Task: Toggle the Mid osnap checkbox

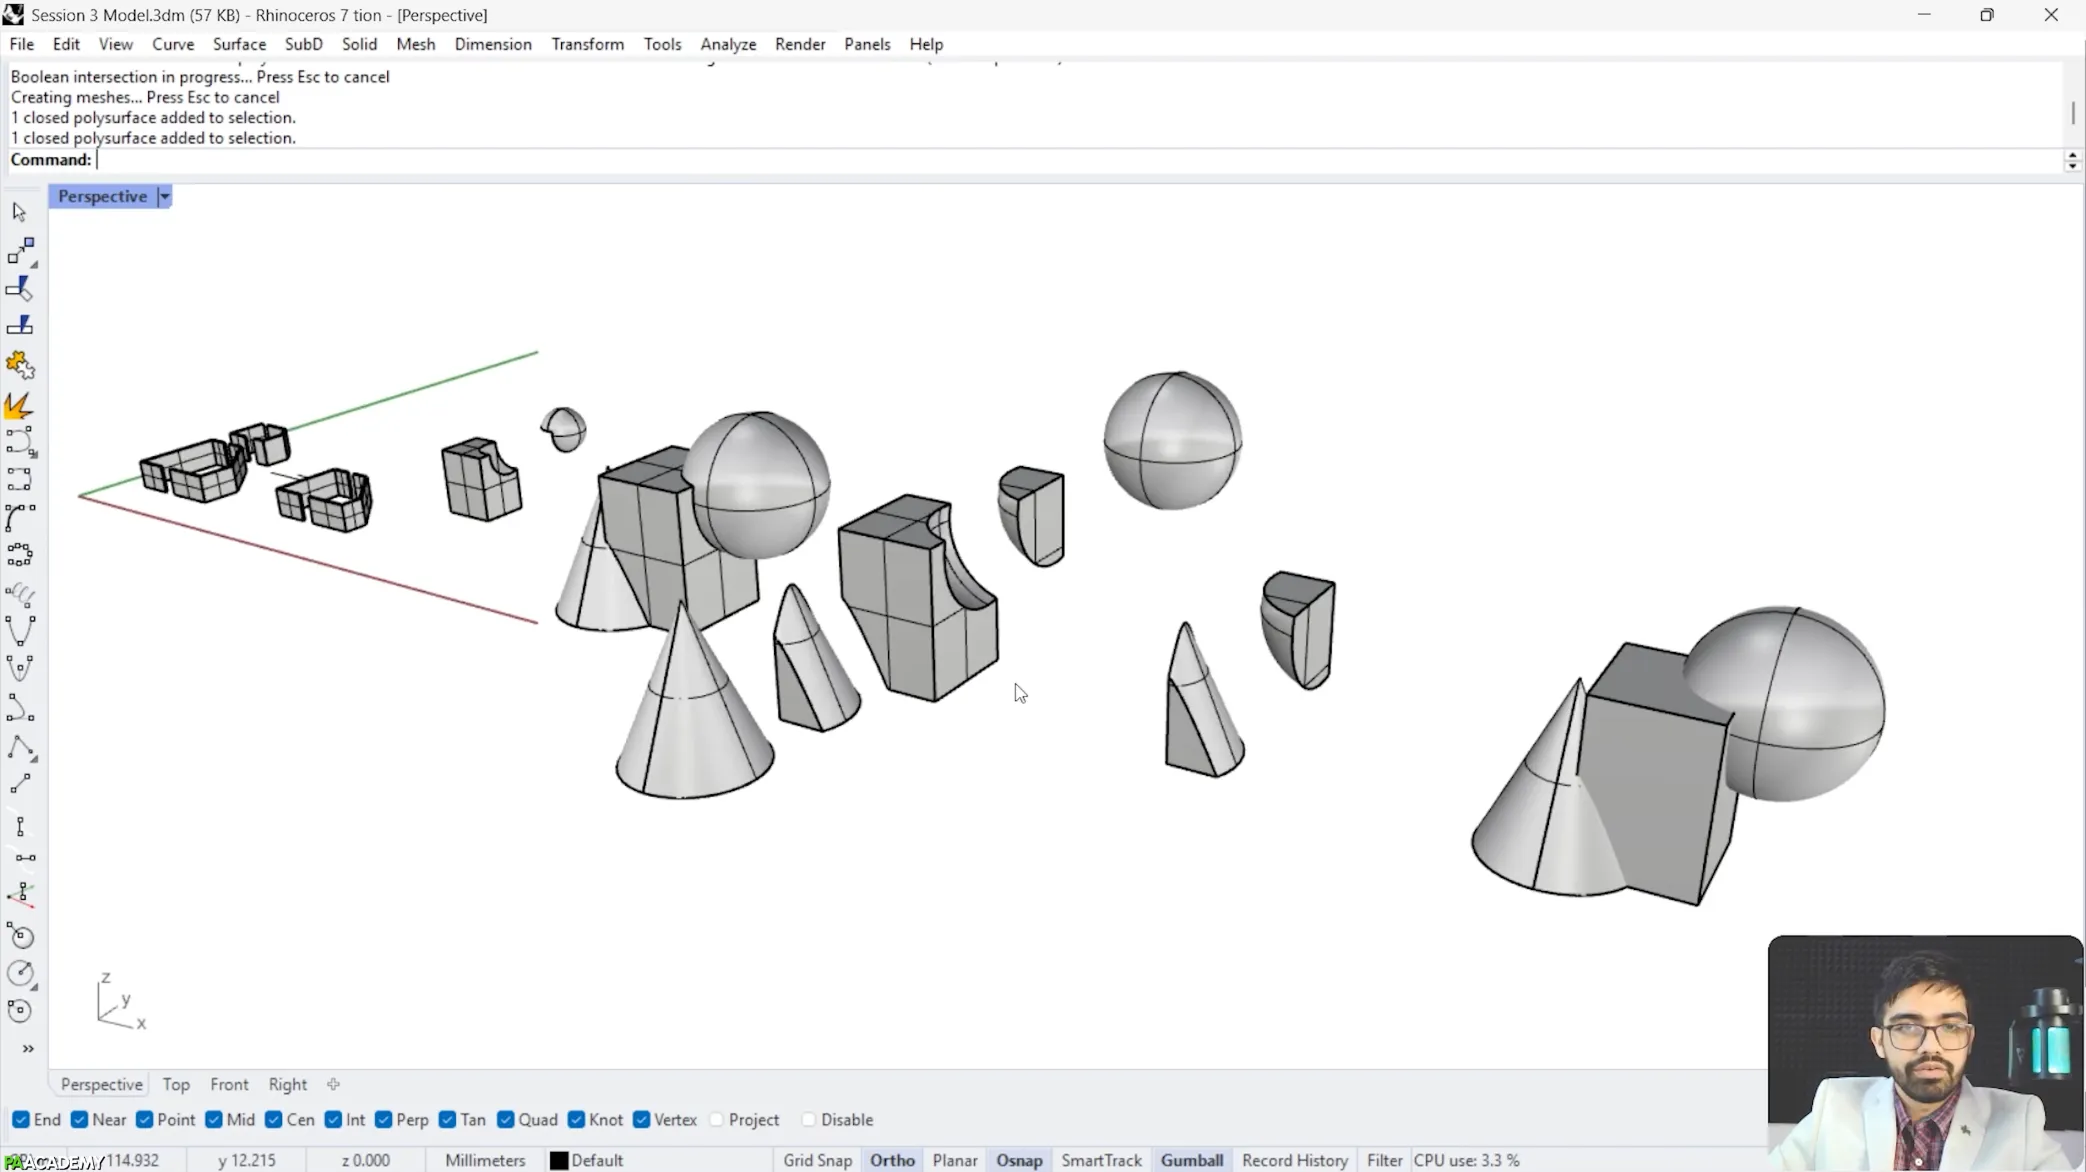Action: coord(214,1119)
